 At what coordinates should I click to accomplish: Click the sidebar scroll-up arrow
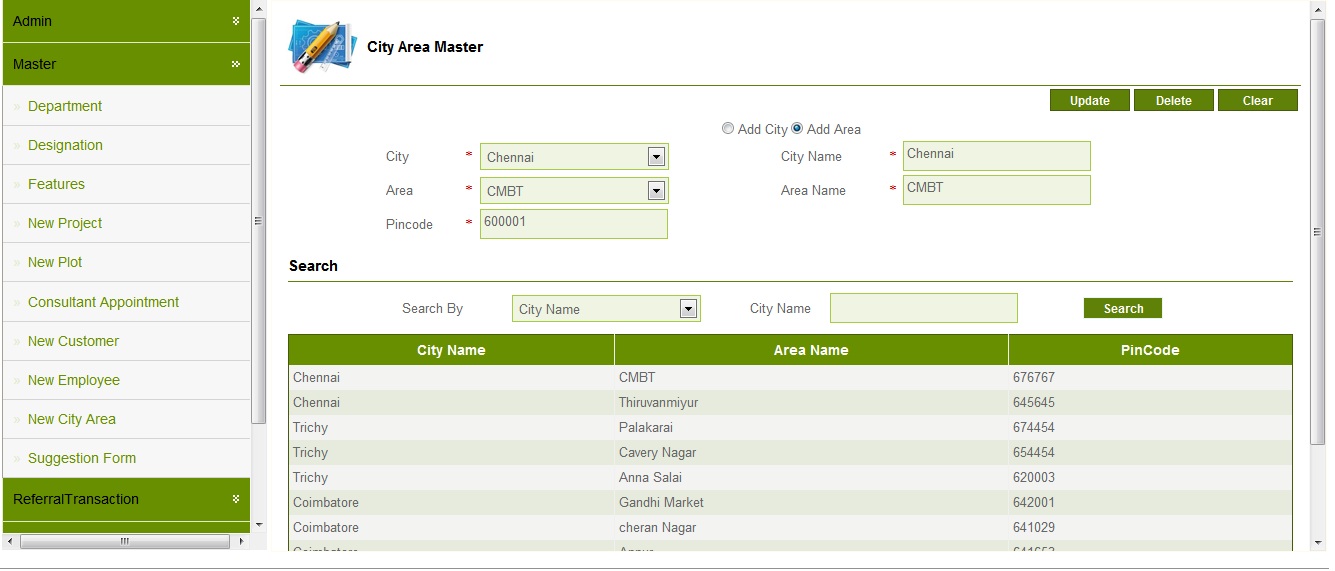coord(259,9)
